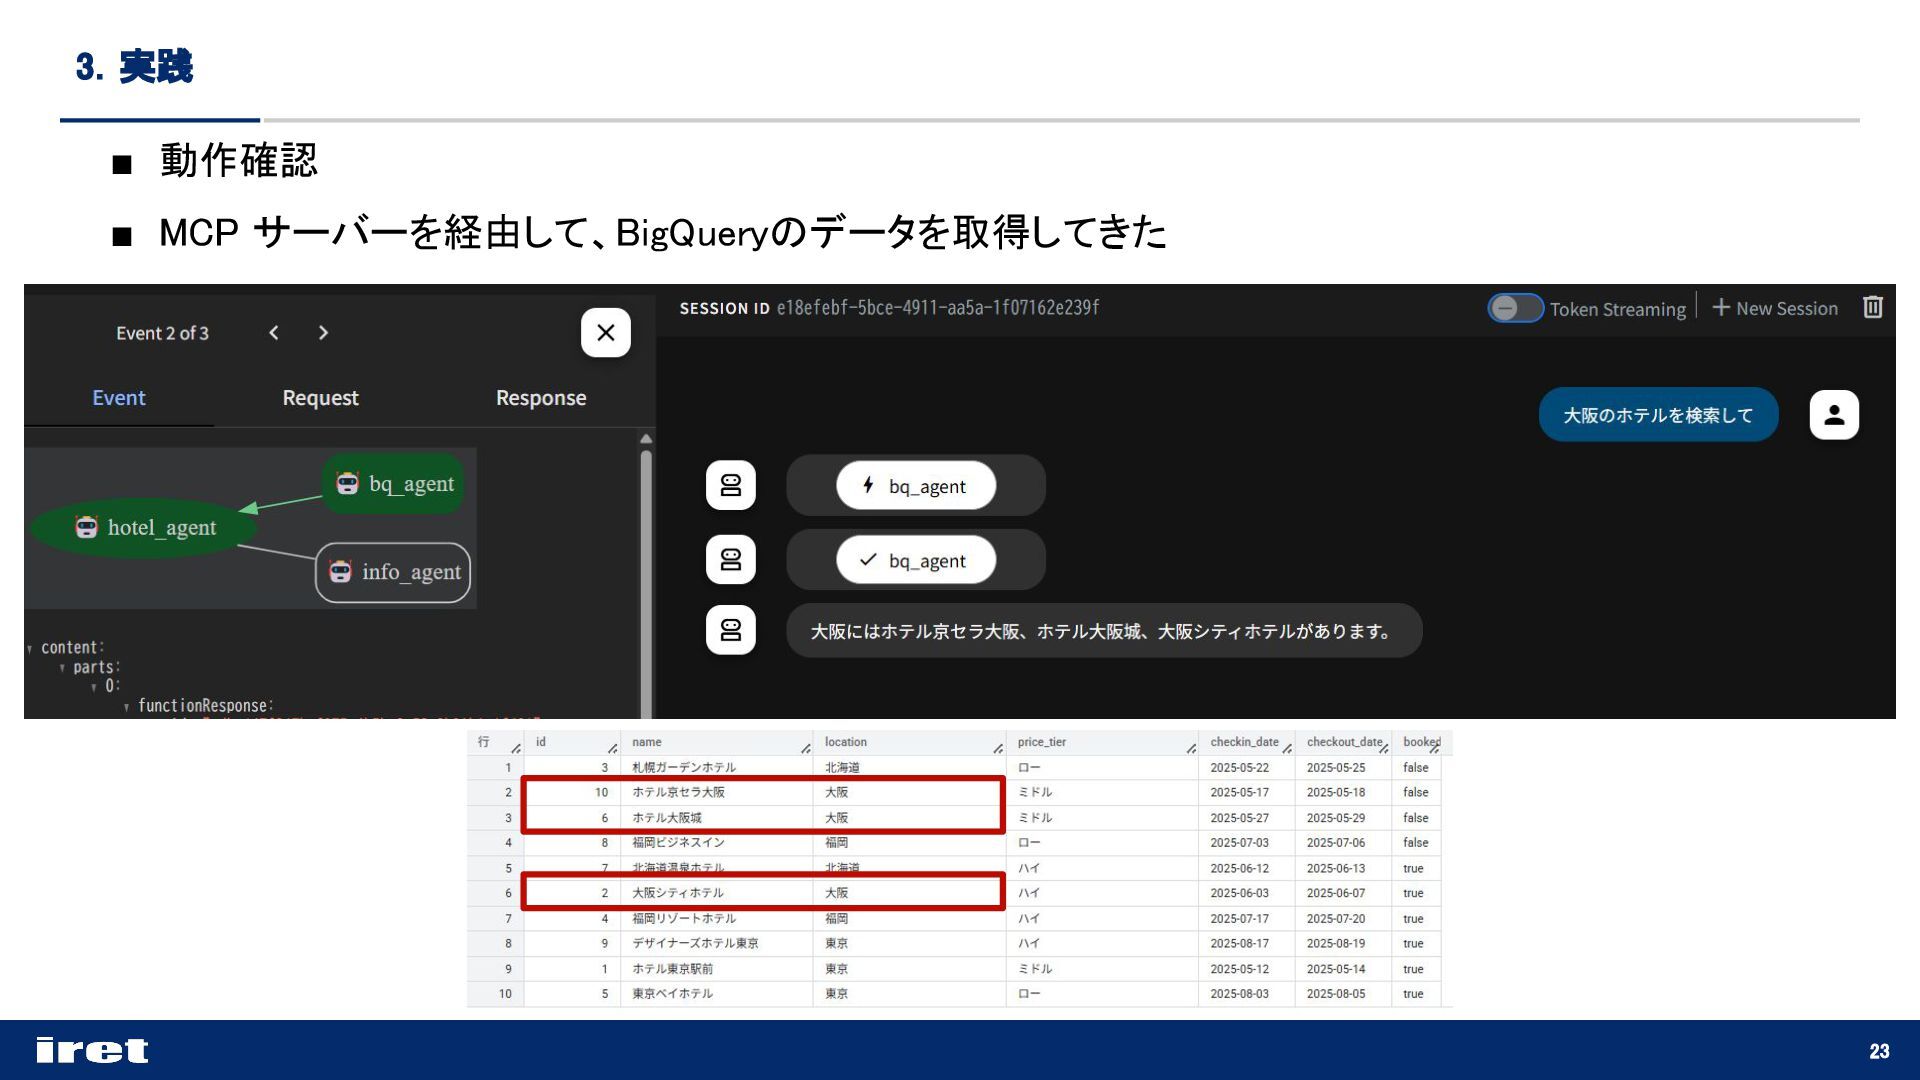The image size is (1920, 1080).
Task: Close the event details panel
Action: coord(605,333)
